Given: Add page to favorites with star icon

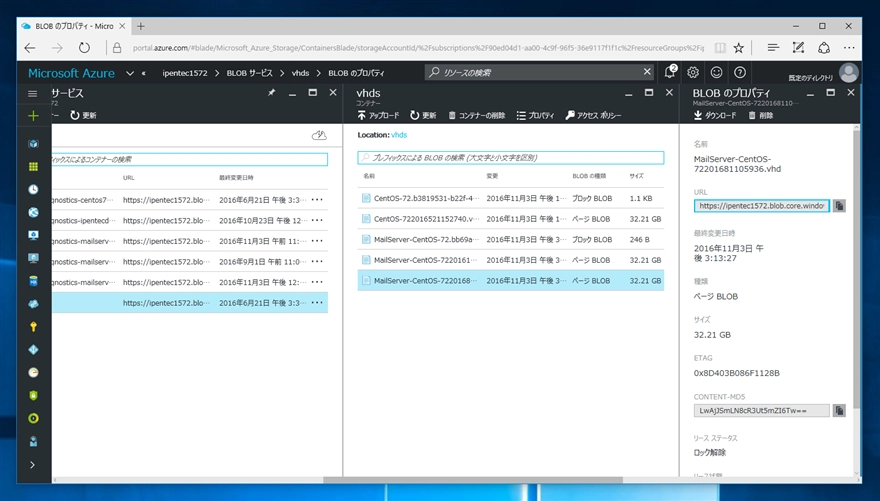Looking at the screenshot, I should pos(739,48).
